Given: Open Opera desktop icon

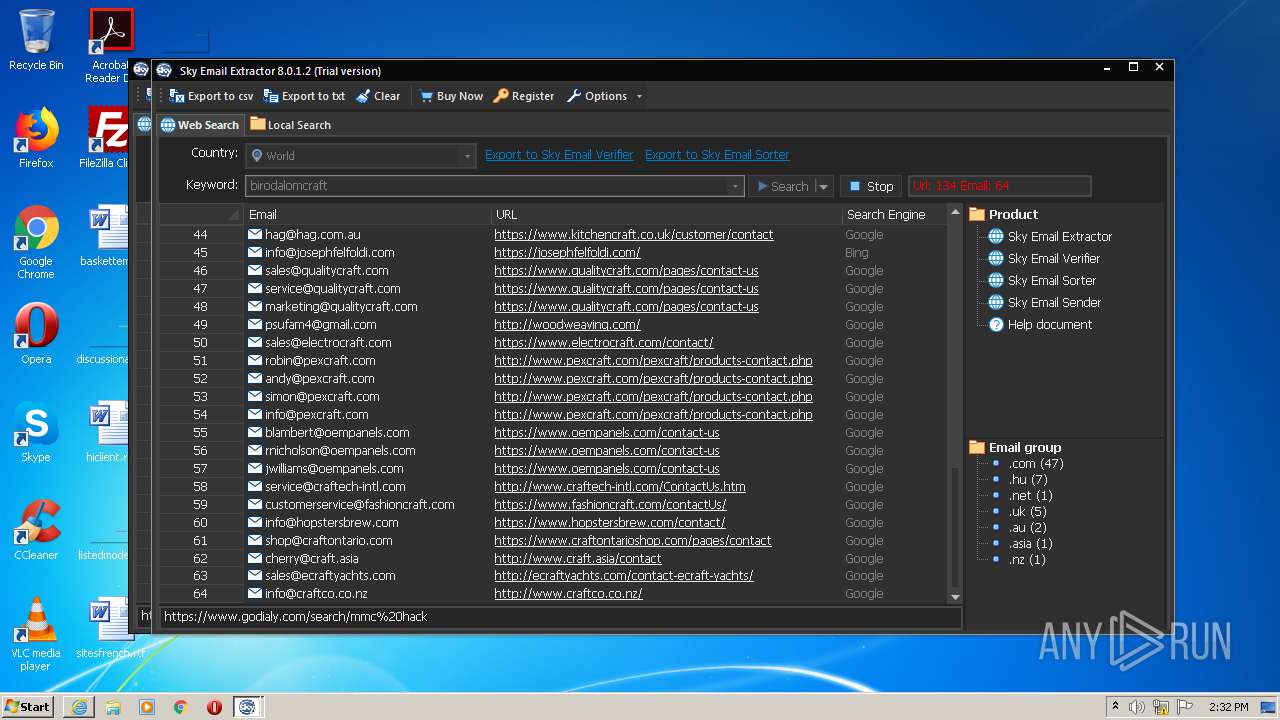Looking at the screenshot, I should click(36, 334).
